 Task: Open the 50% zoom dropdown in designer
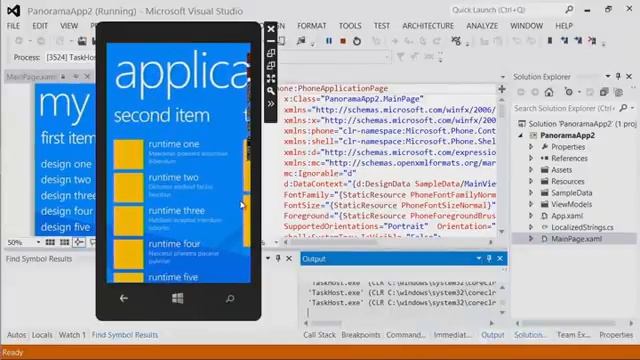pos(38,242)
